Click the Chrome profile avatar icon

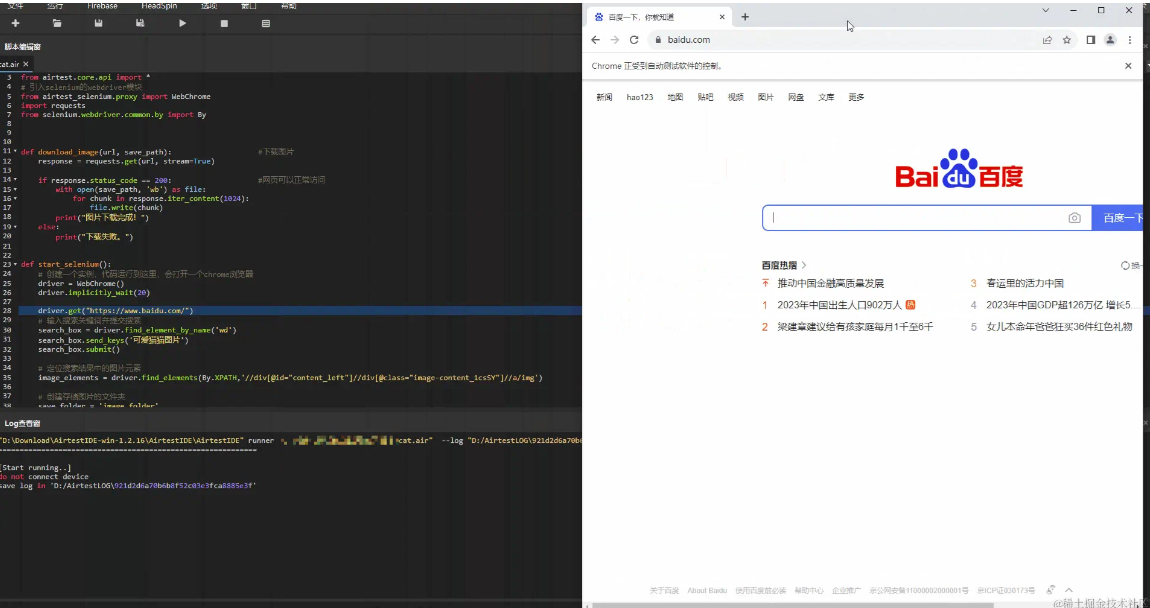coord(1110,40)
